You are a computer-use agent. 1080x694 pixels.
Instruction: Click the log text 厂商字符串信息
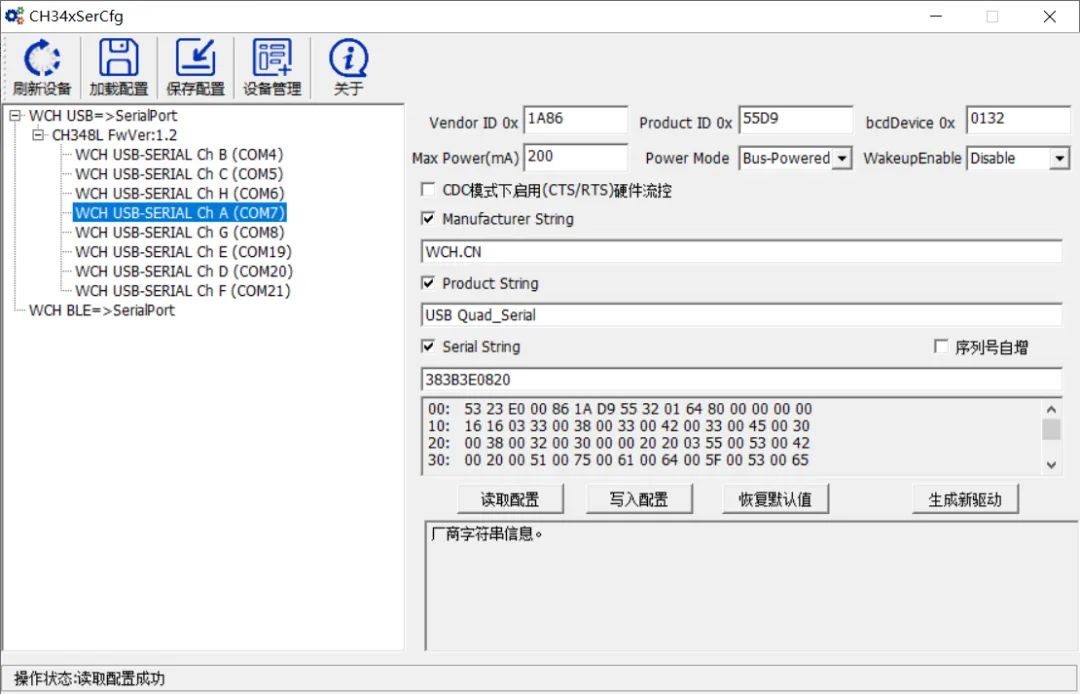click(486, 534)
